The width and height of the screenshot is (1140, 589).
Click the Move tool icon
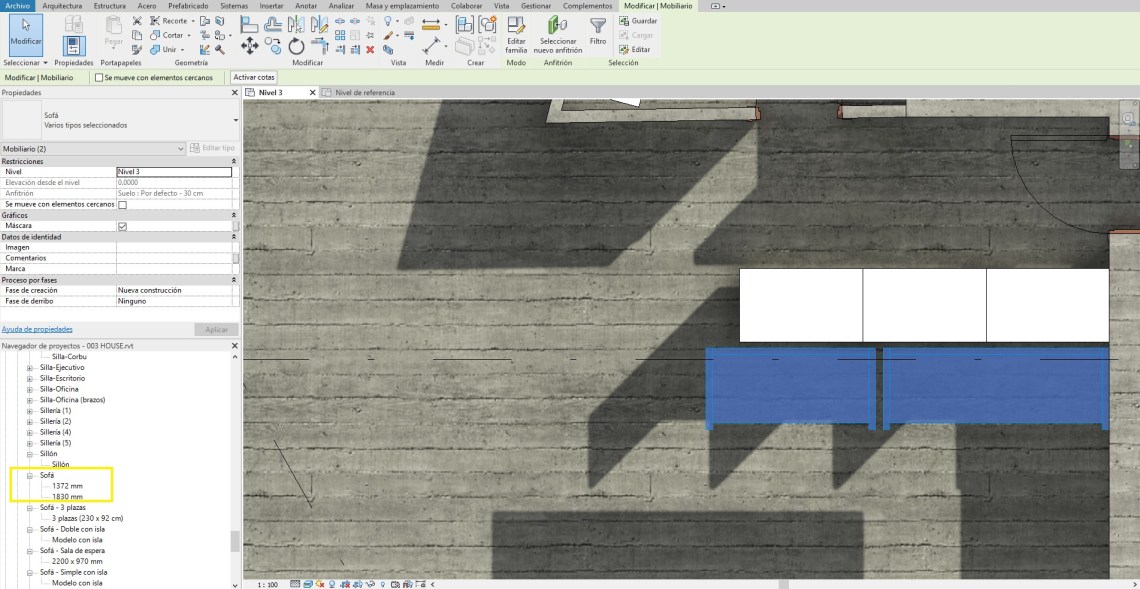click(x=250, y=46)
